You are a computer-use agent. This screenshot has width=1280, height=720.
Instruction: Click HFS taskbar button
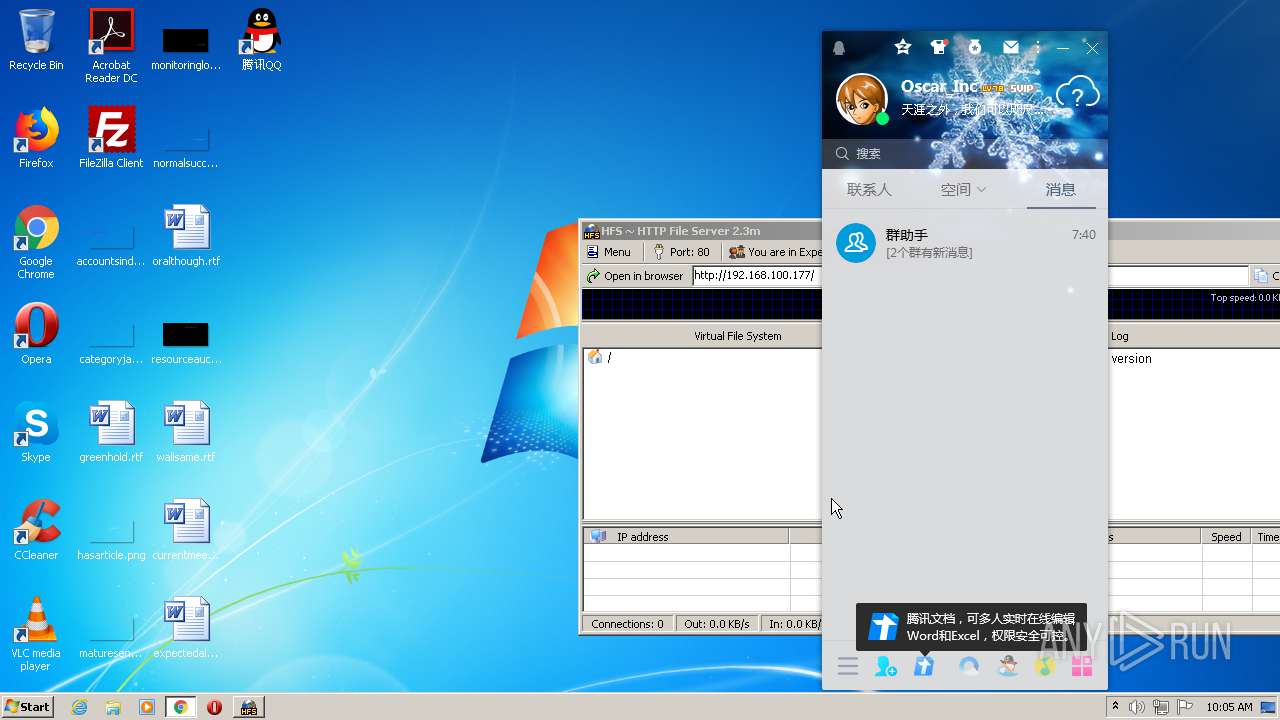(x=248, y=707)
